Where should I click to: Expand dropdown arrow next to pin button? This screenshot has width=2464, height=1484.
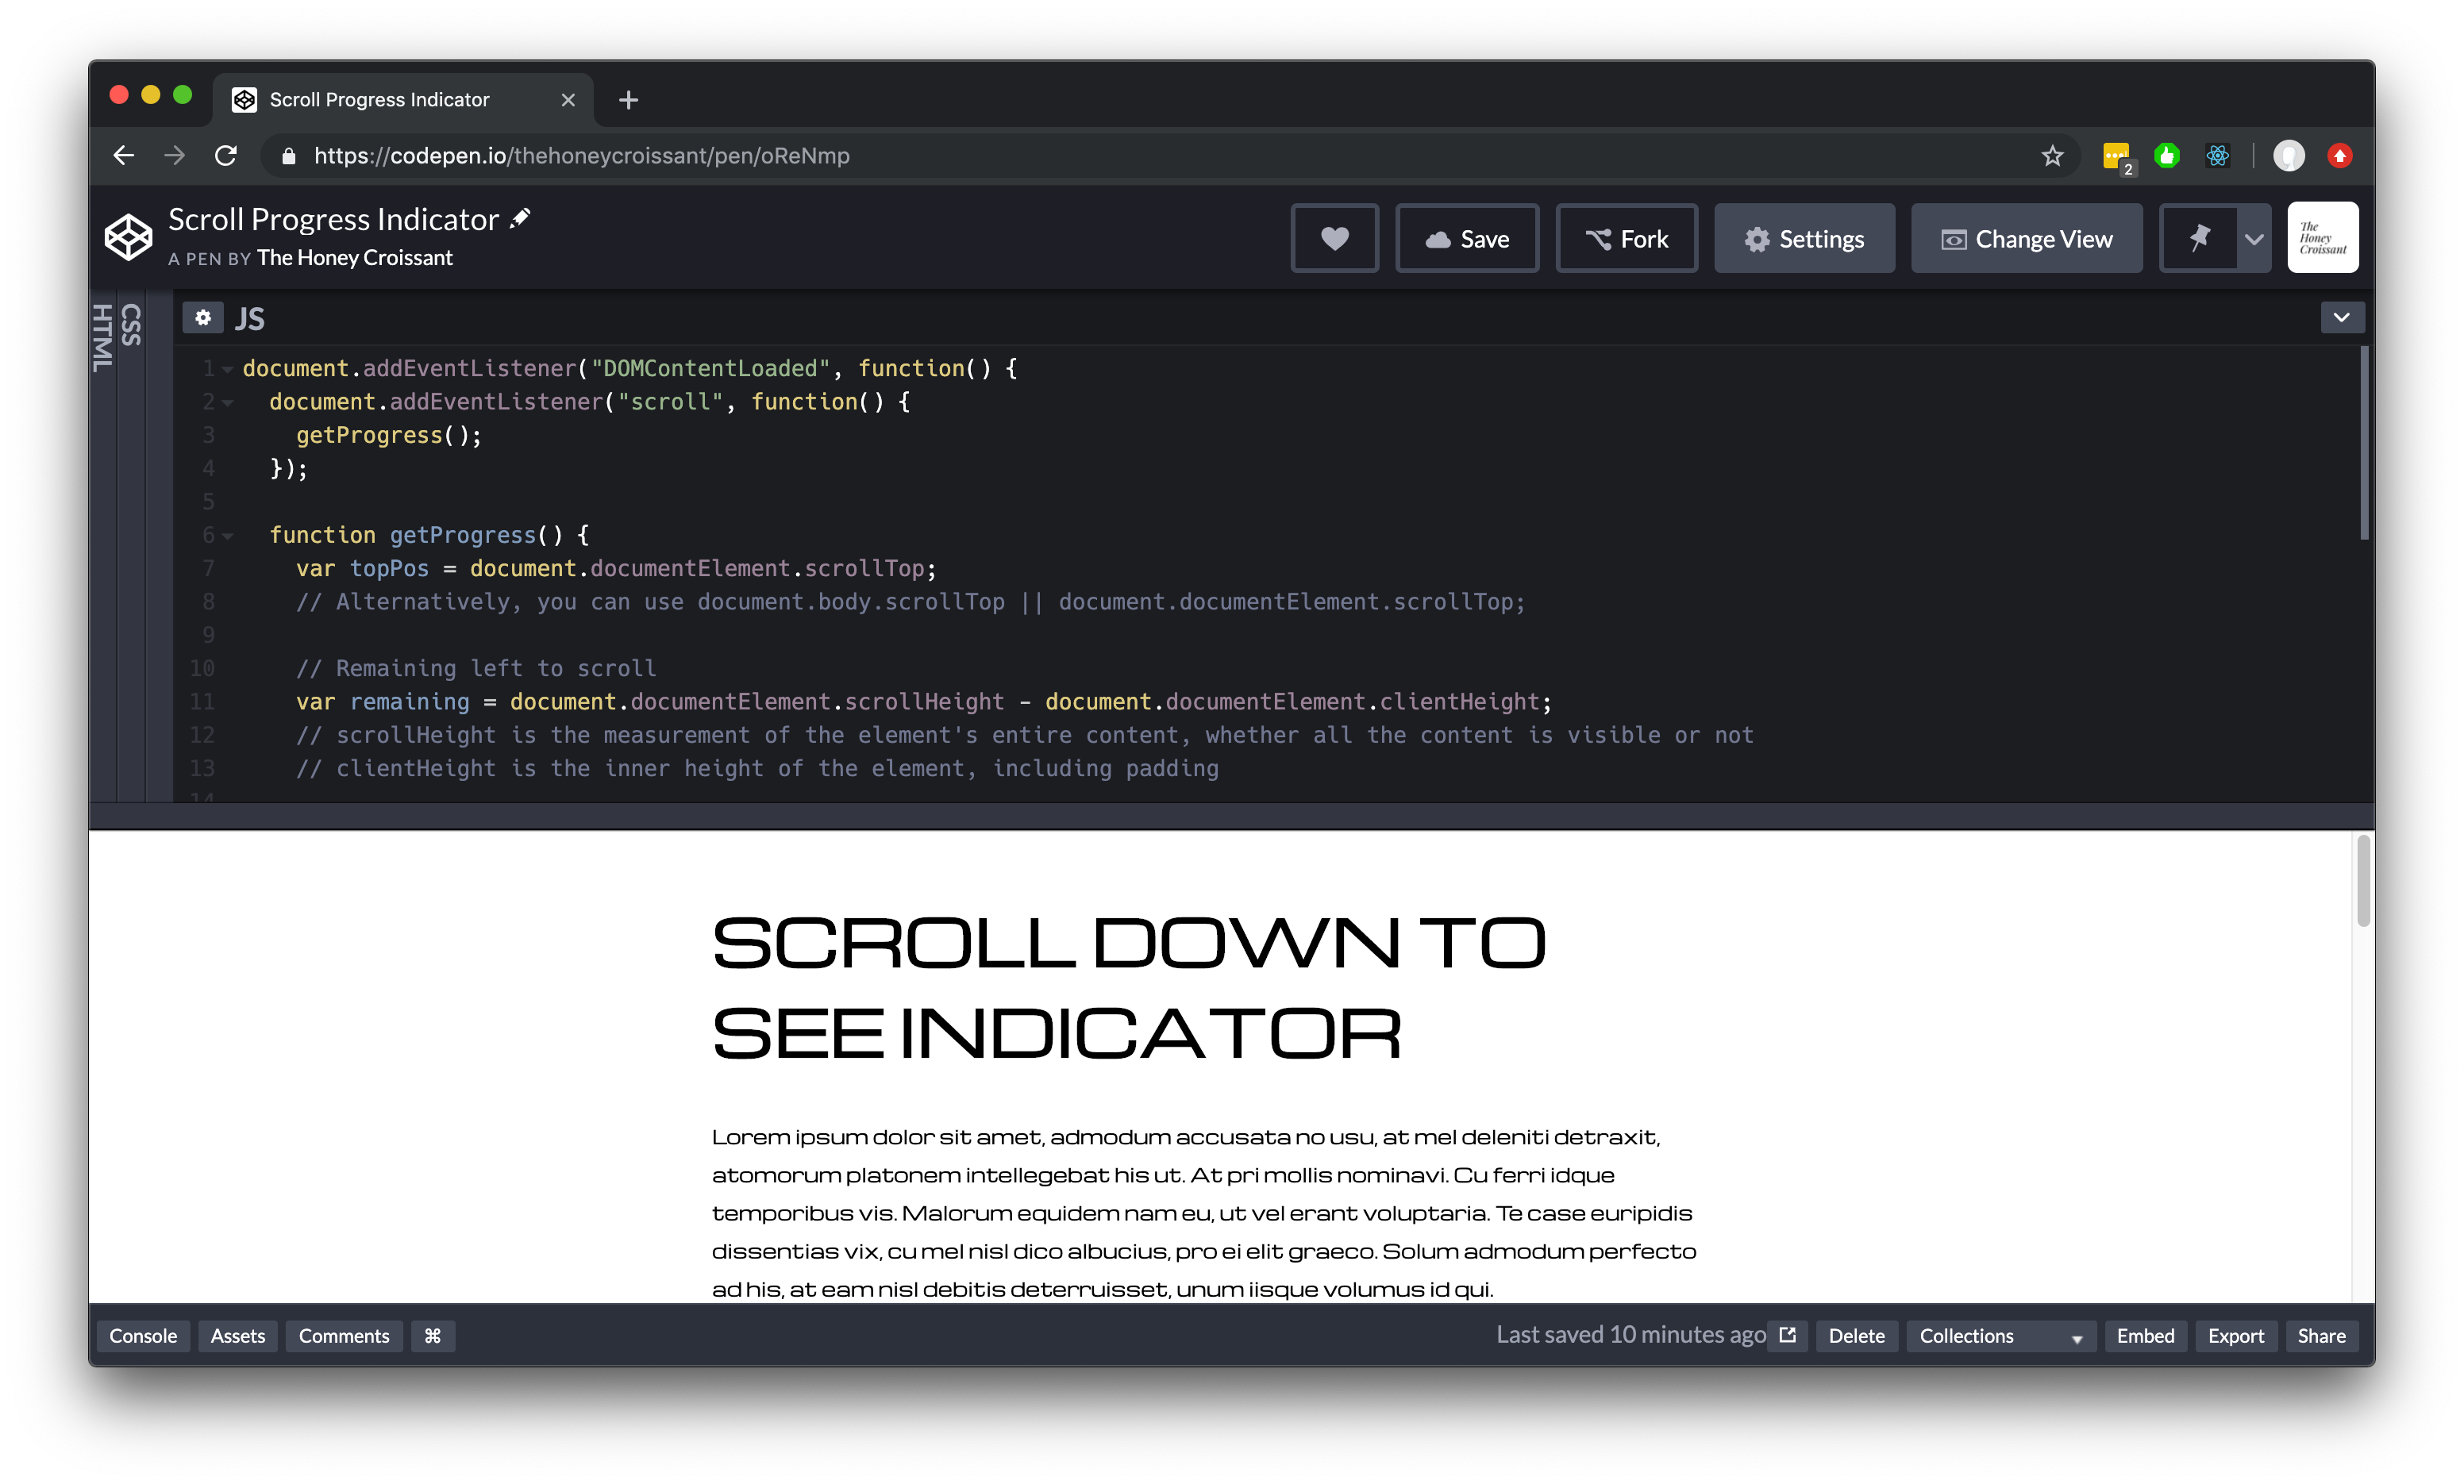click(x=2254, y=239)
